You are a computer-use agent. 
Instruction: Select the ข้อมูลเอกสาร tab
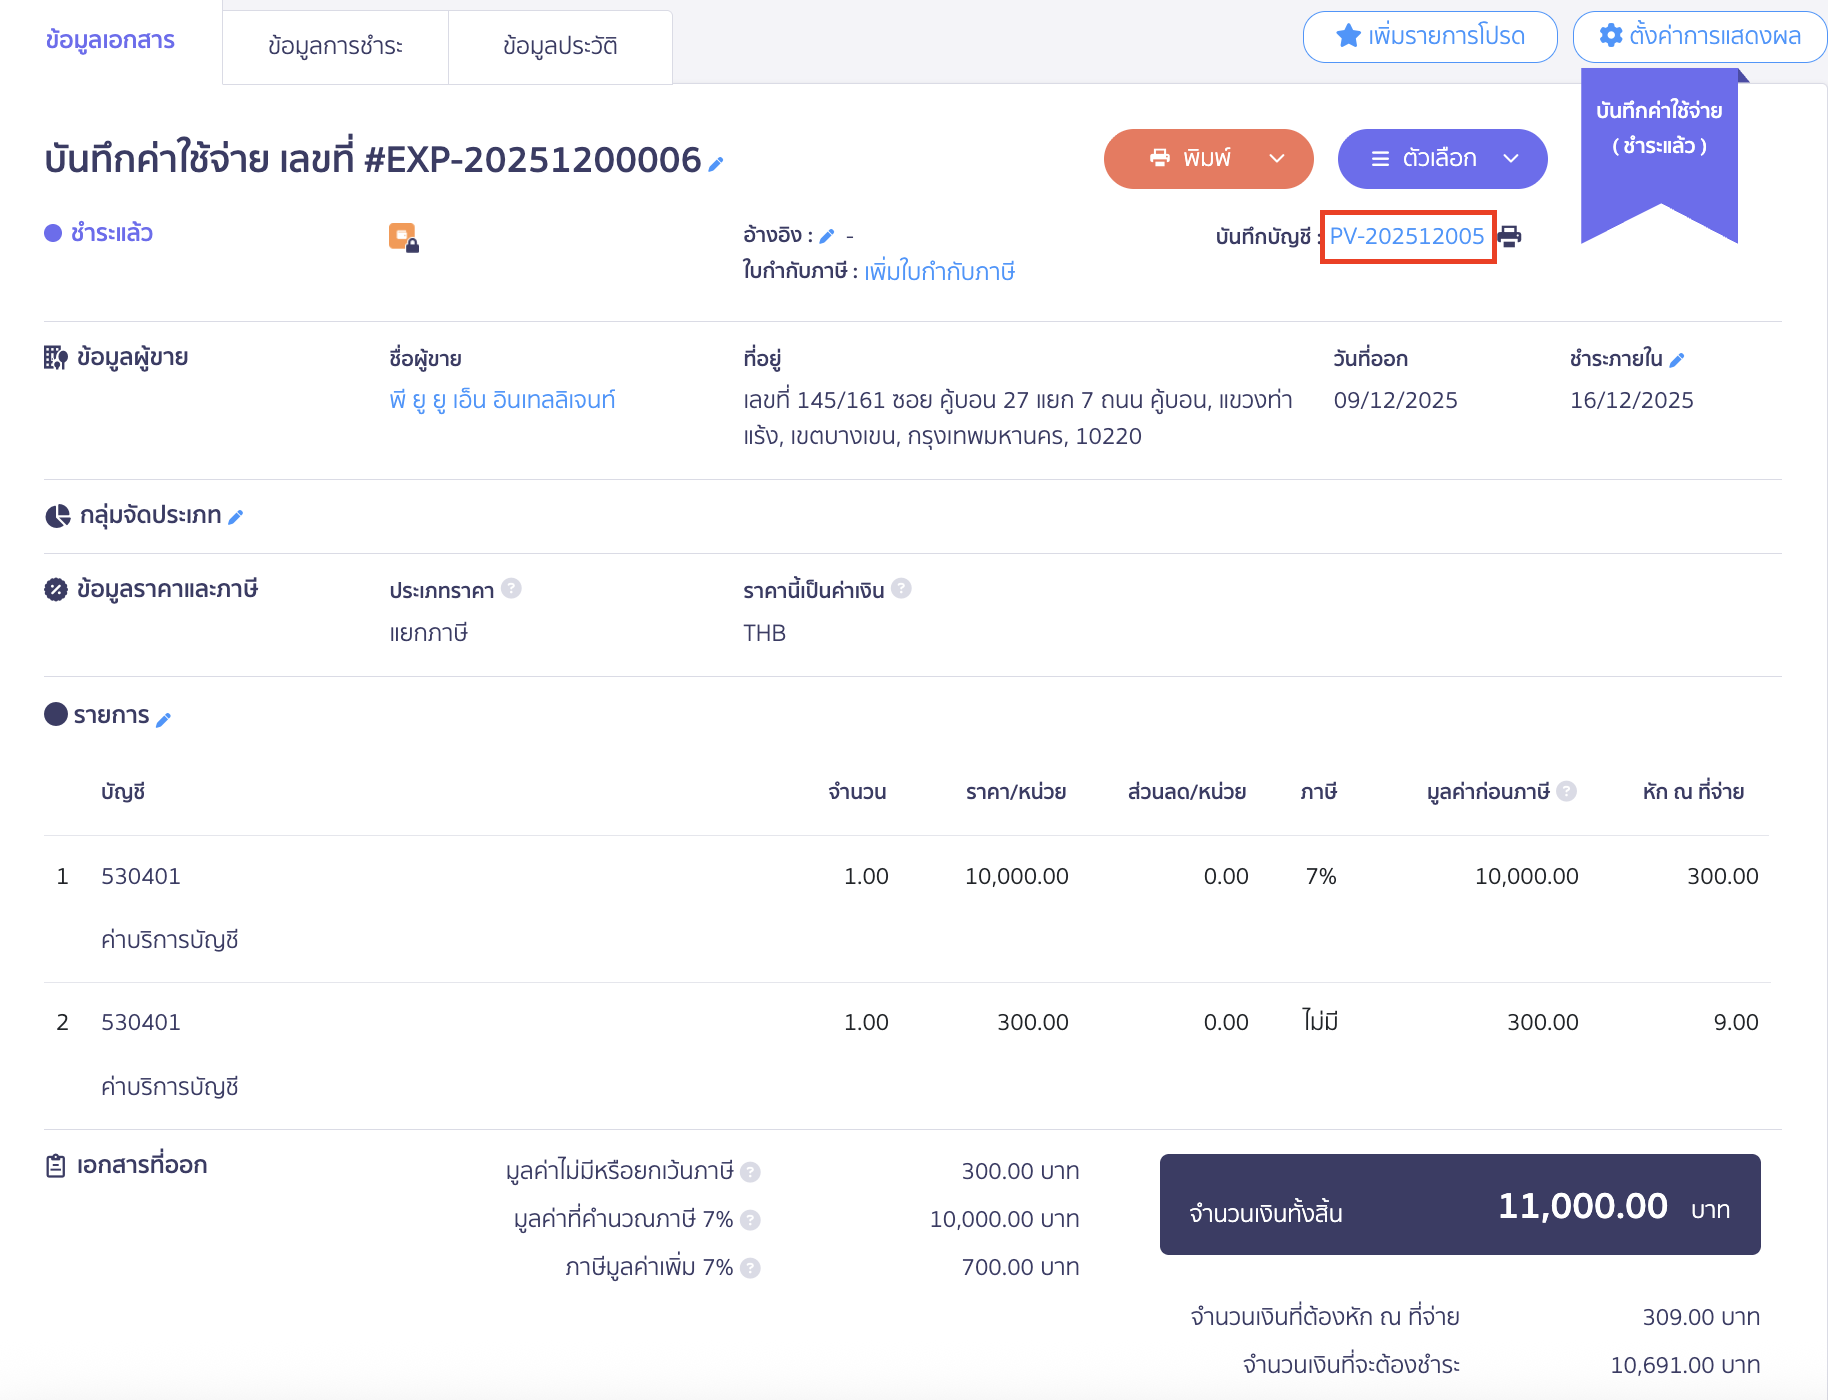(110, 40)
